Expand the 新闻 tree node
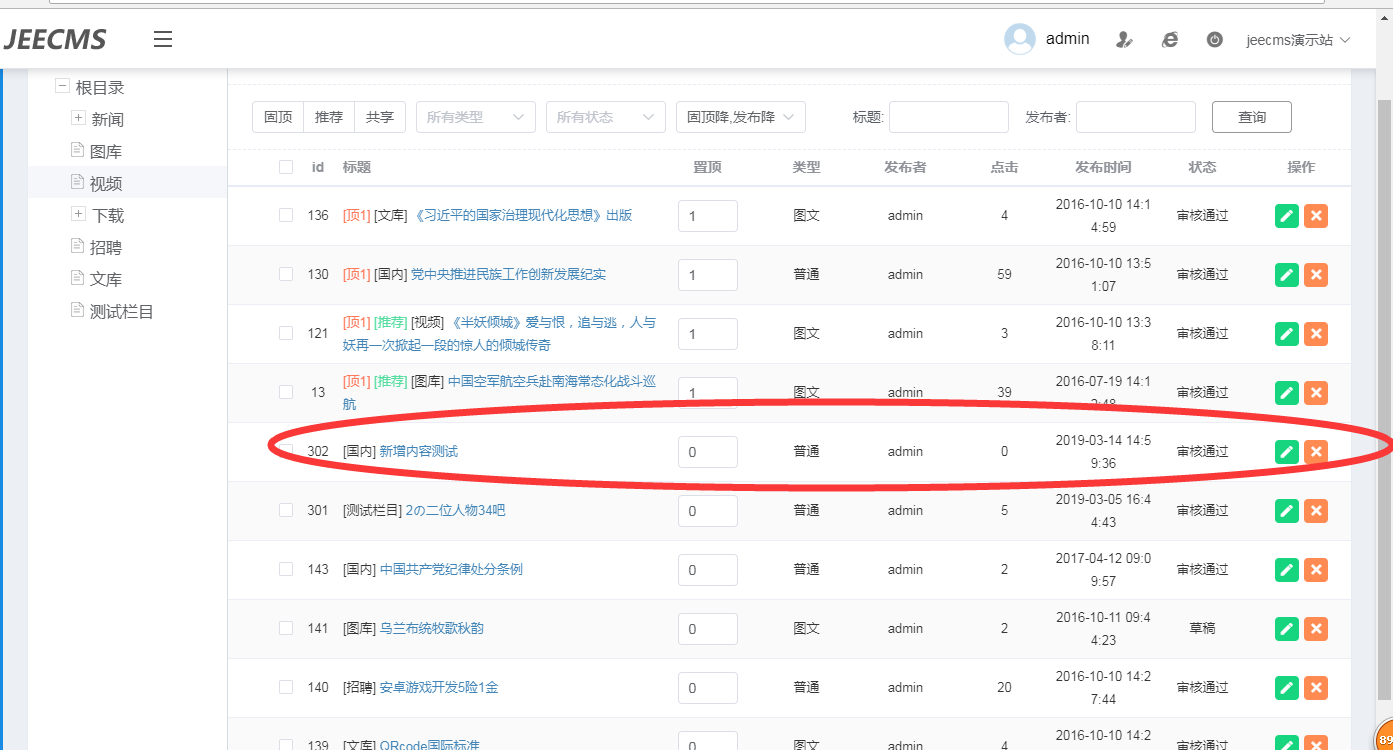Screen dimensions: 1393x750 coord(79,118)
